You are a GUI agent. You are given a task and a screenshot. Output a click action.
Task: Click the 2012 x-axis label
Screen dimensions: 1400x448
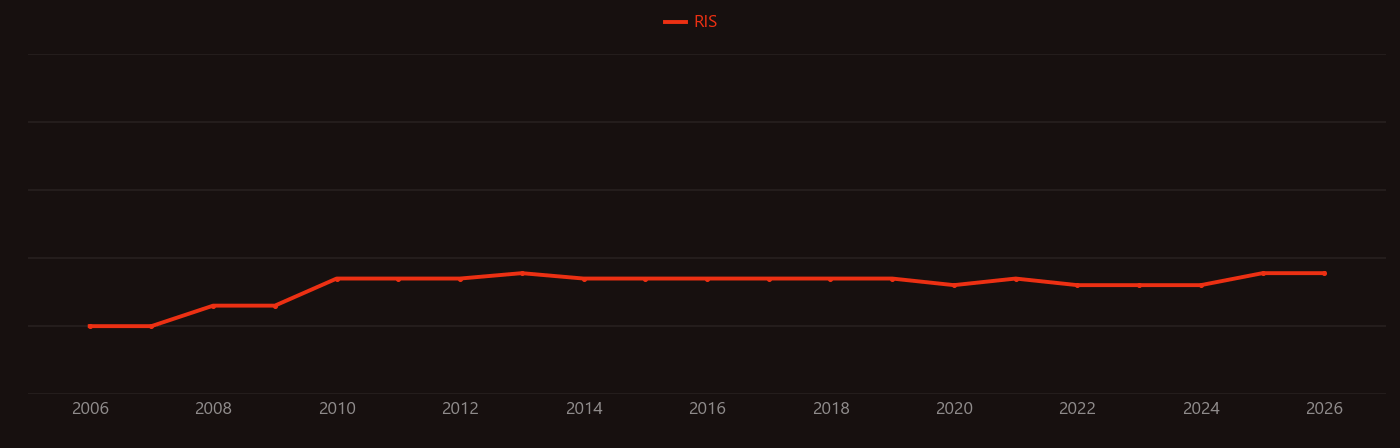pyautogui.click(x=460, y=409)
